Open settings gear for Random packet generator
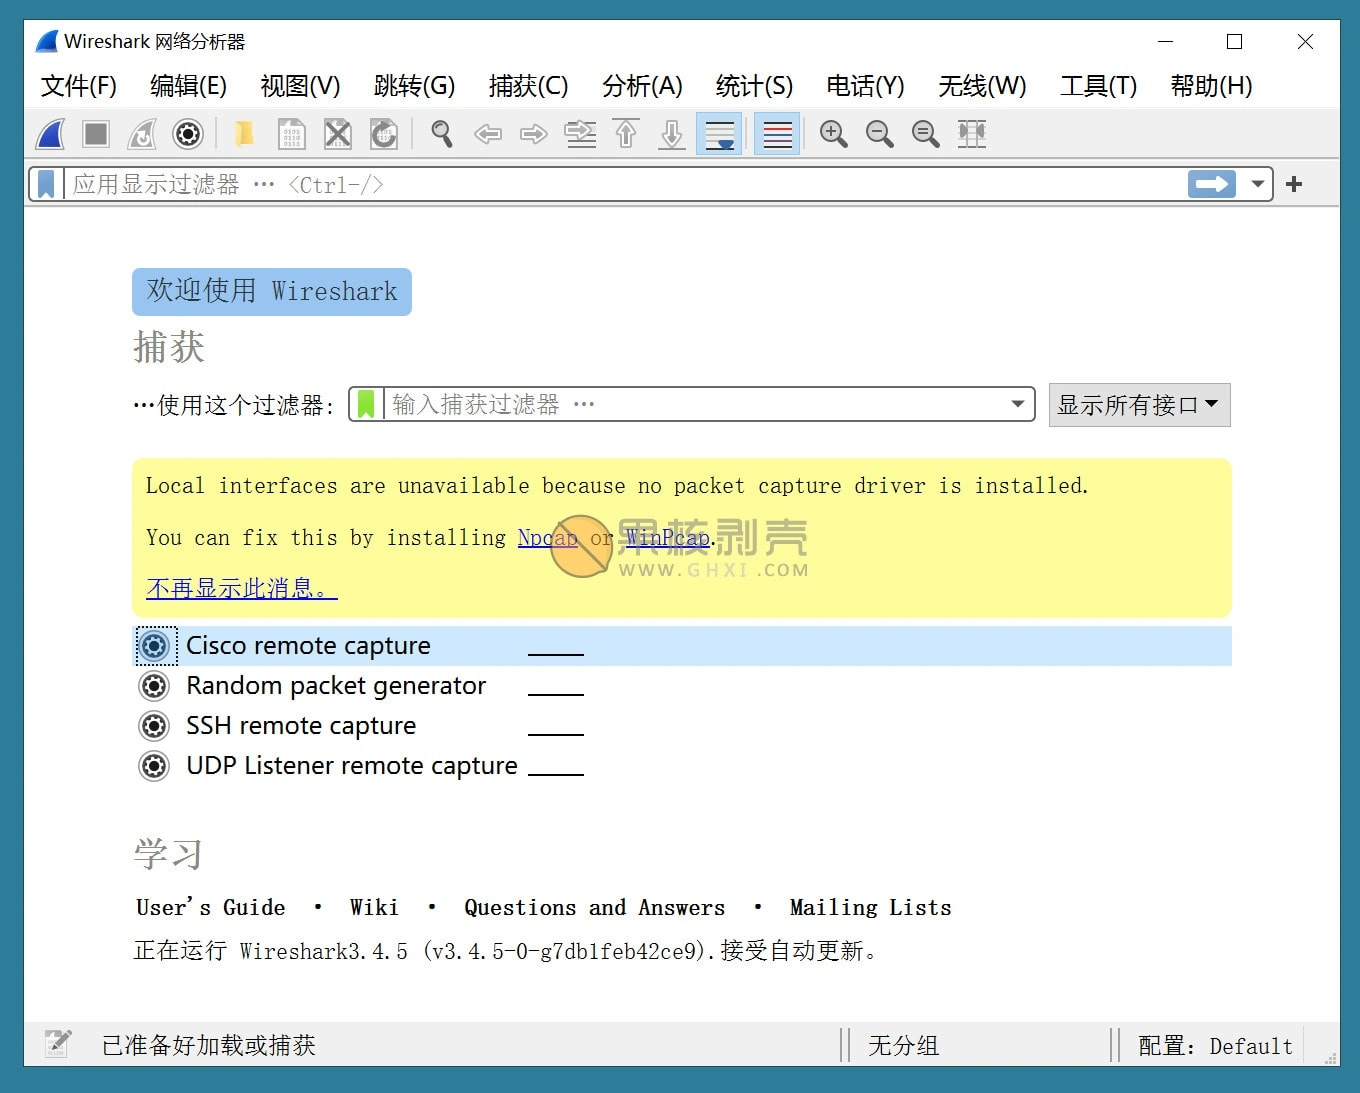The image size is (1360, 1093). coord(154,686)
